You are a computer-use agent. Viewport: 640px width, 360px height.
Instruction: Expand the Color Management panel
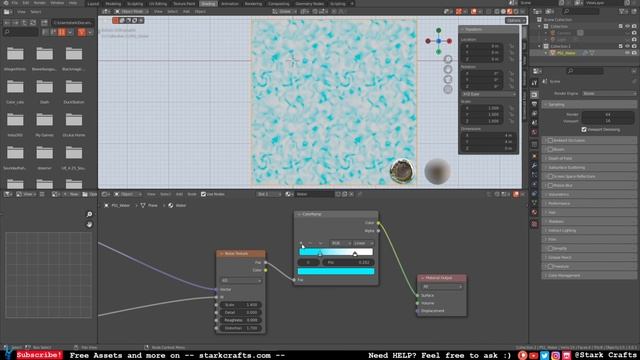(589, 276)
